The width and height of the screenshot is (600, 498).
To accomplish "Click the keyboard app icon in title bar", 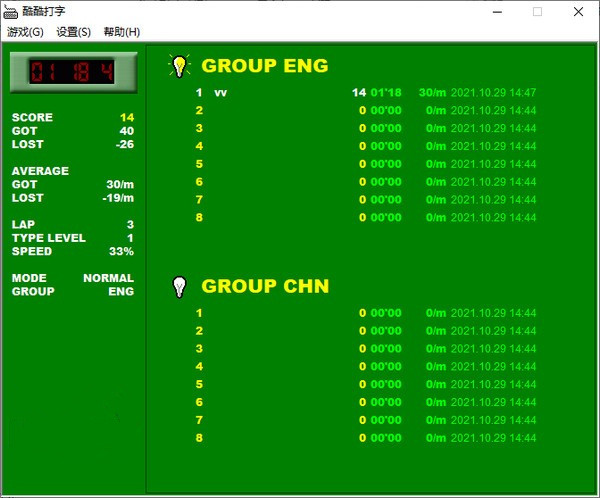I will [10, 12].
